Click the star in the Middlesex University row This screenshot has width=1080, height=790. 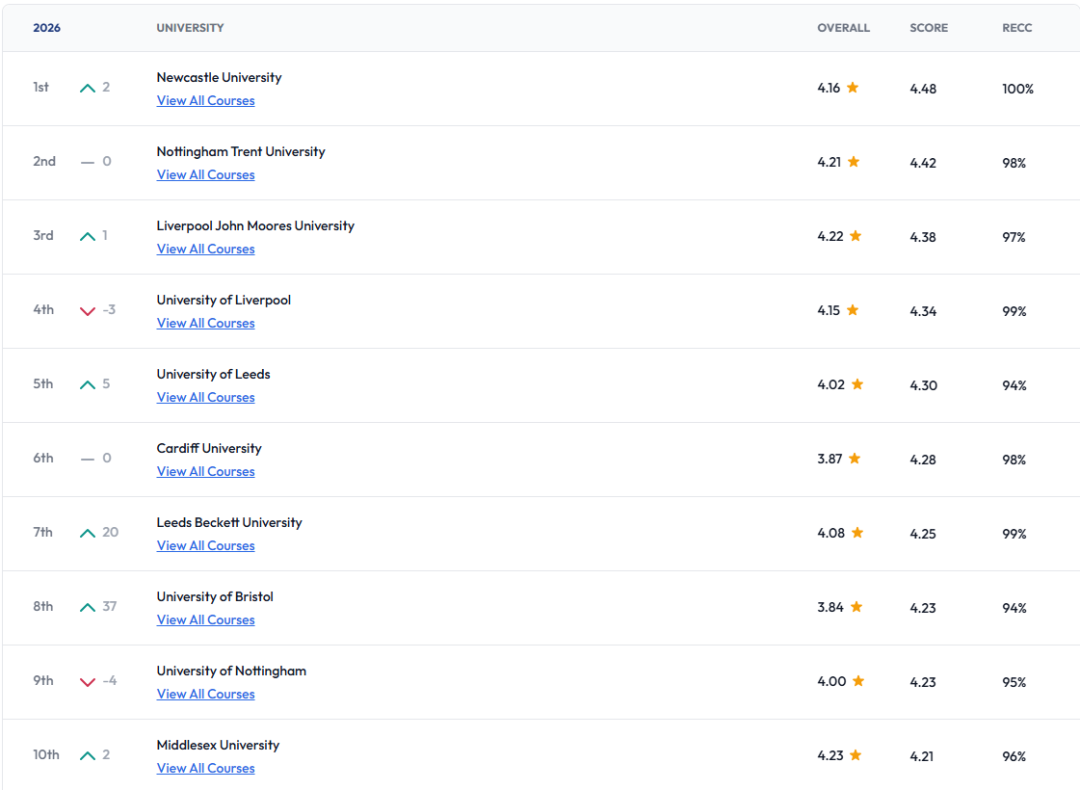point(855,755)
